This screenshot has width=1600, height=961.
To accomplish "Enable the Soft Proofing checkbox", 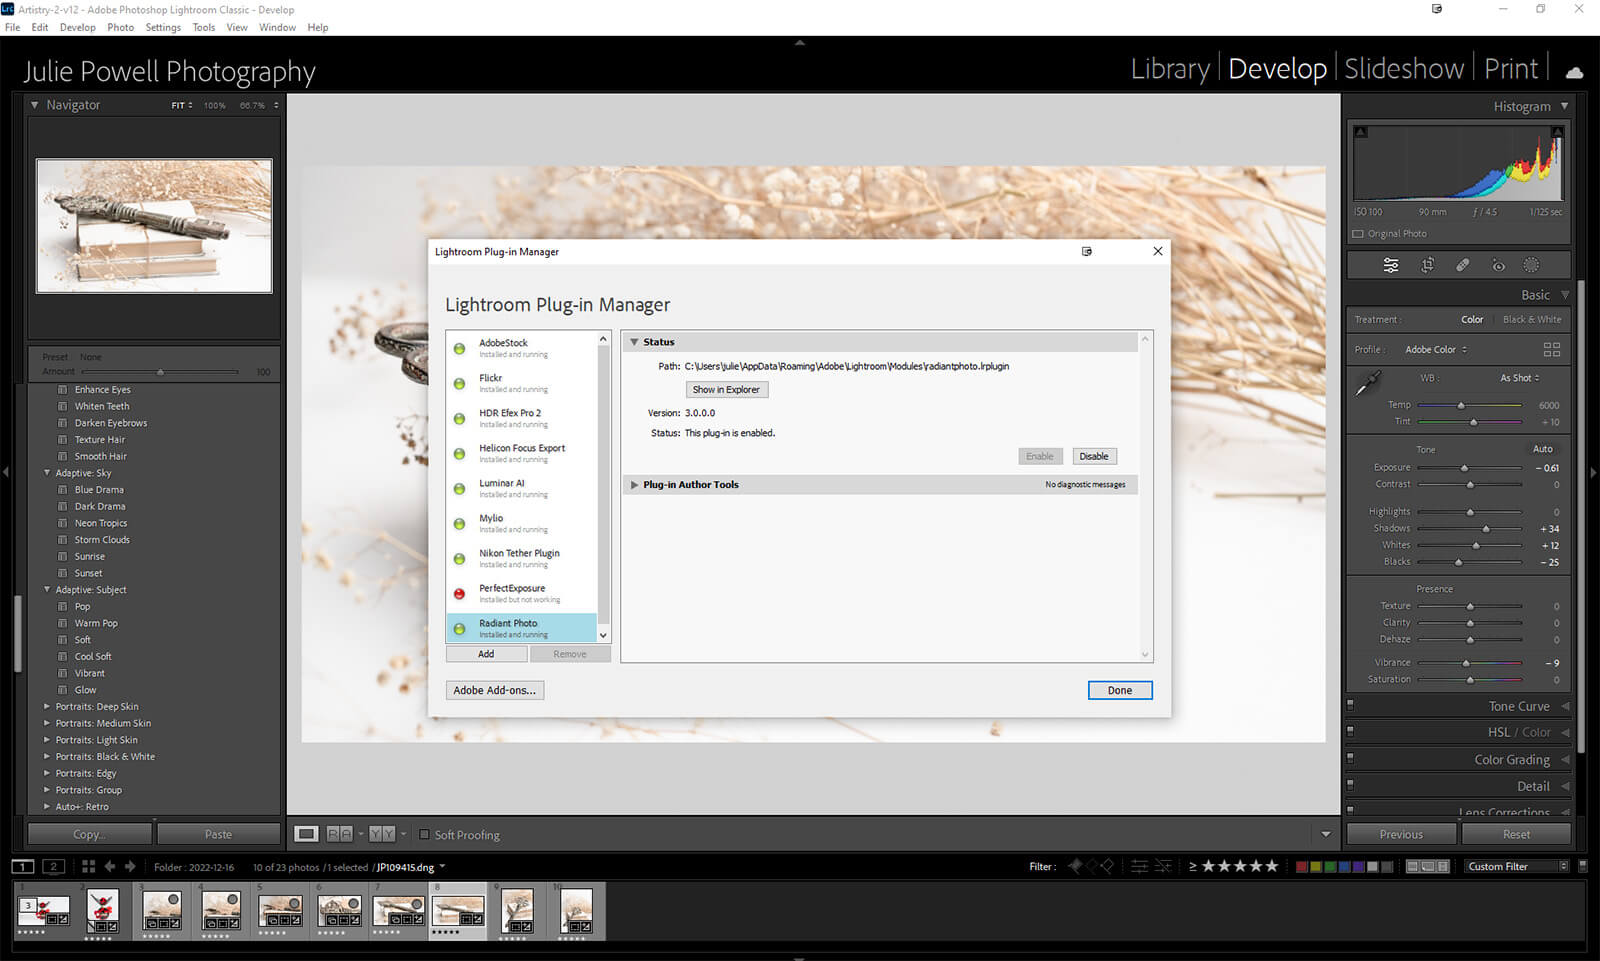I will pos(424,834).
